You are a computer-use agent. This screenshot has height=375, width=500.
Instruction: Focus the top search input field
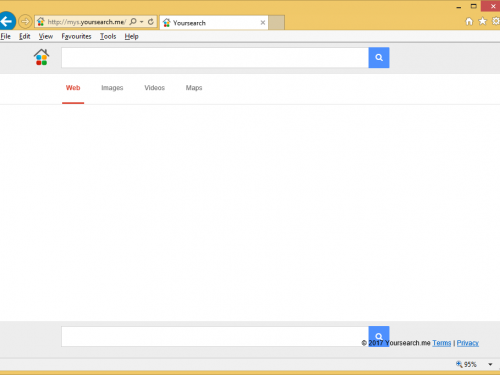pos(215,58)
